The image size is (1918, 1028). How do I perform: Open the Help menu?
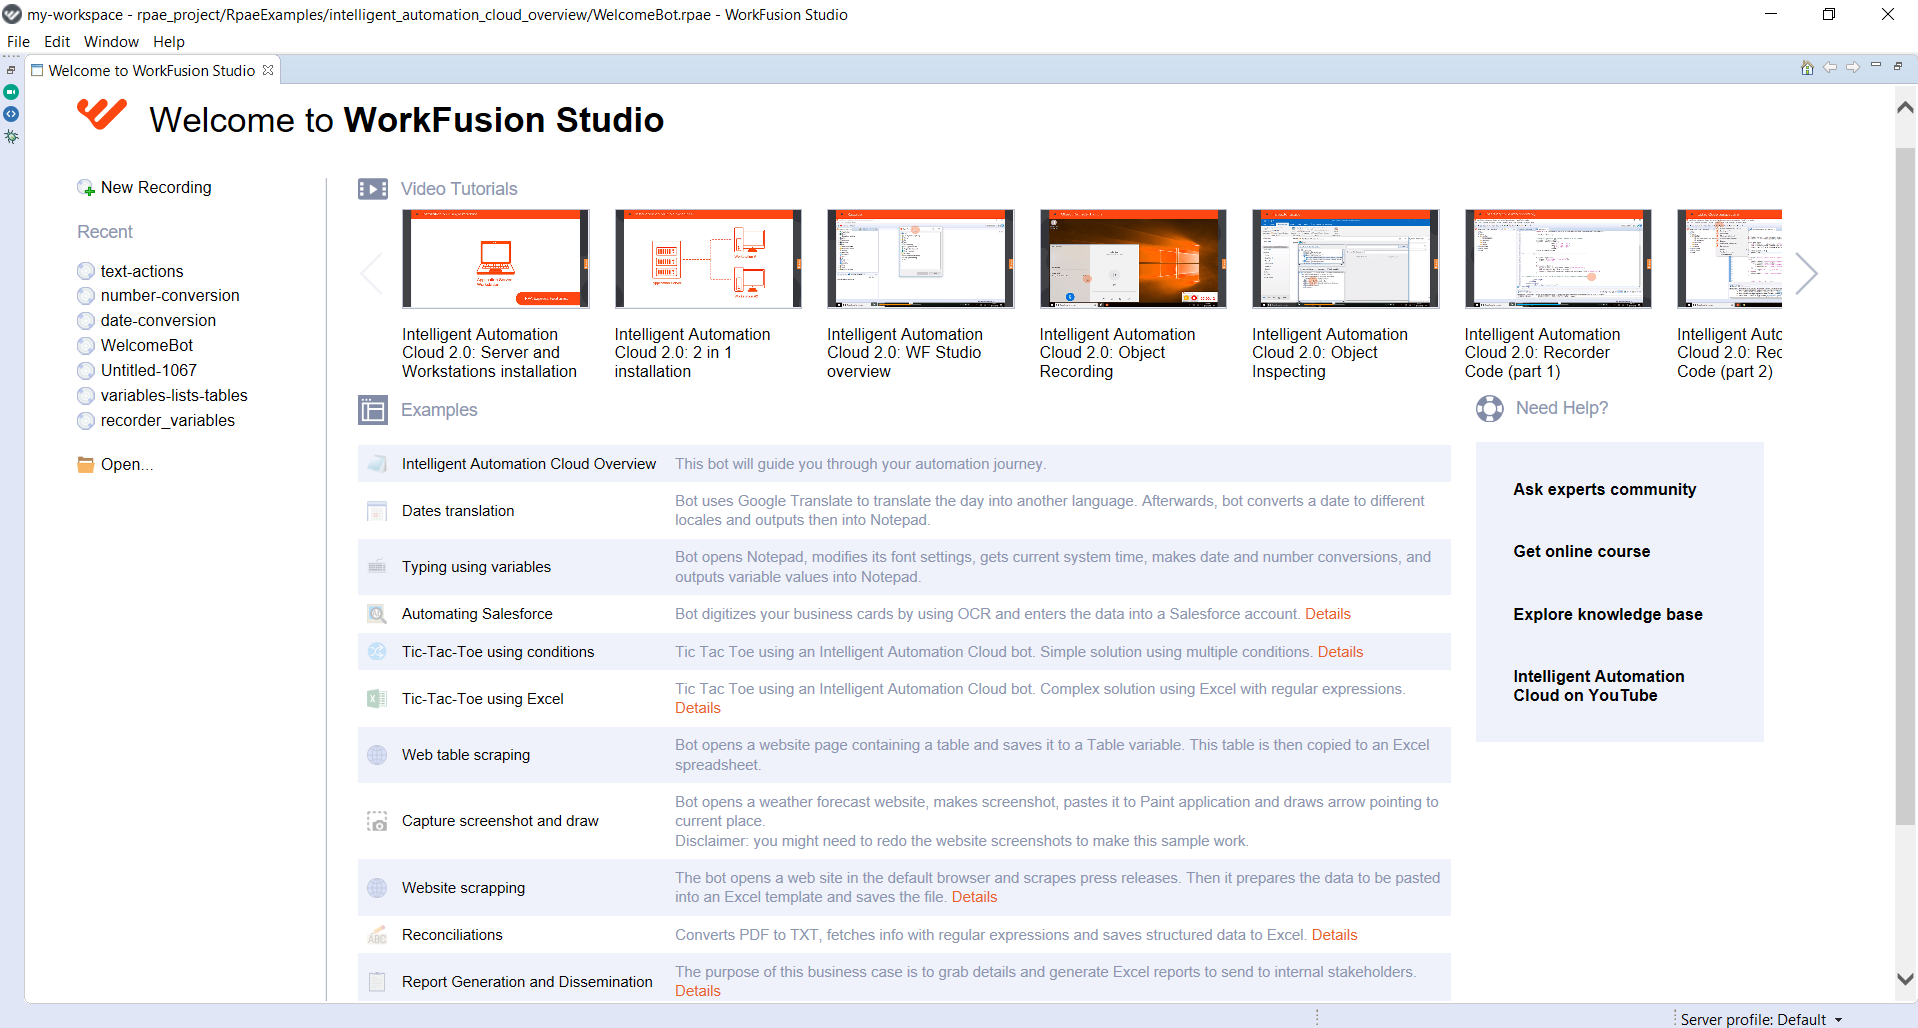[169, 42]
